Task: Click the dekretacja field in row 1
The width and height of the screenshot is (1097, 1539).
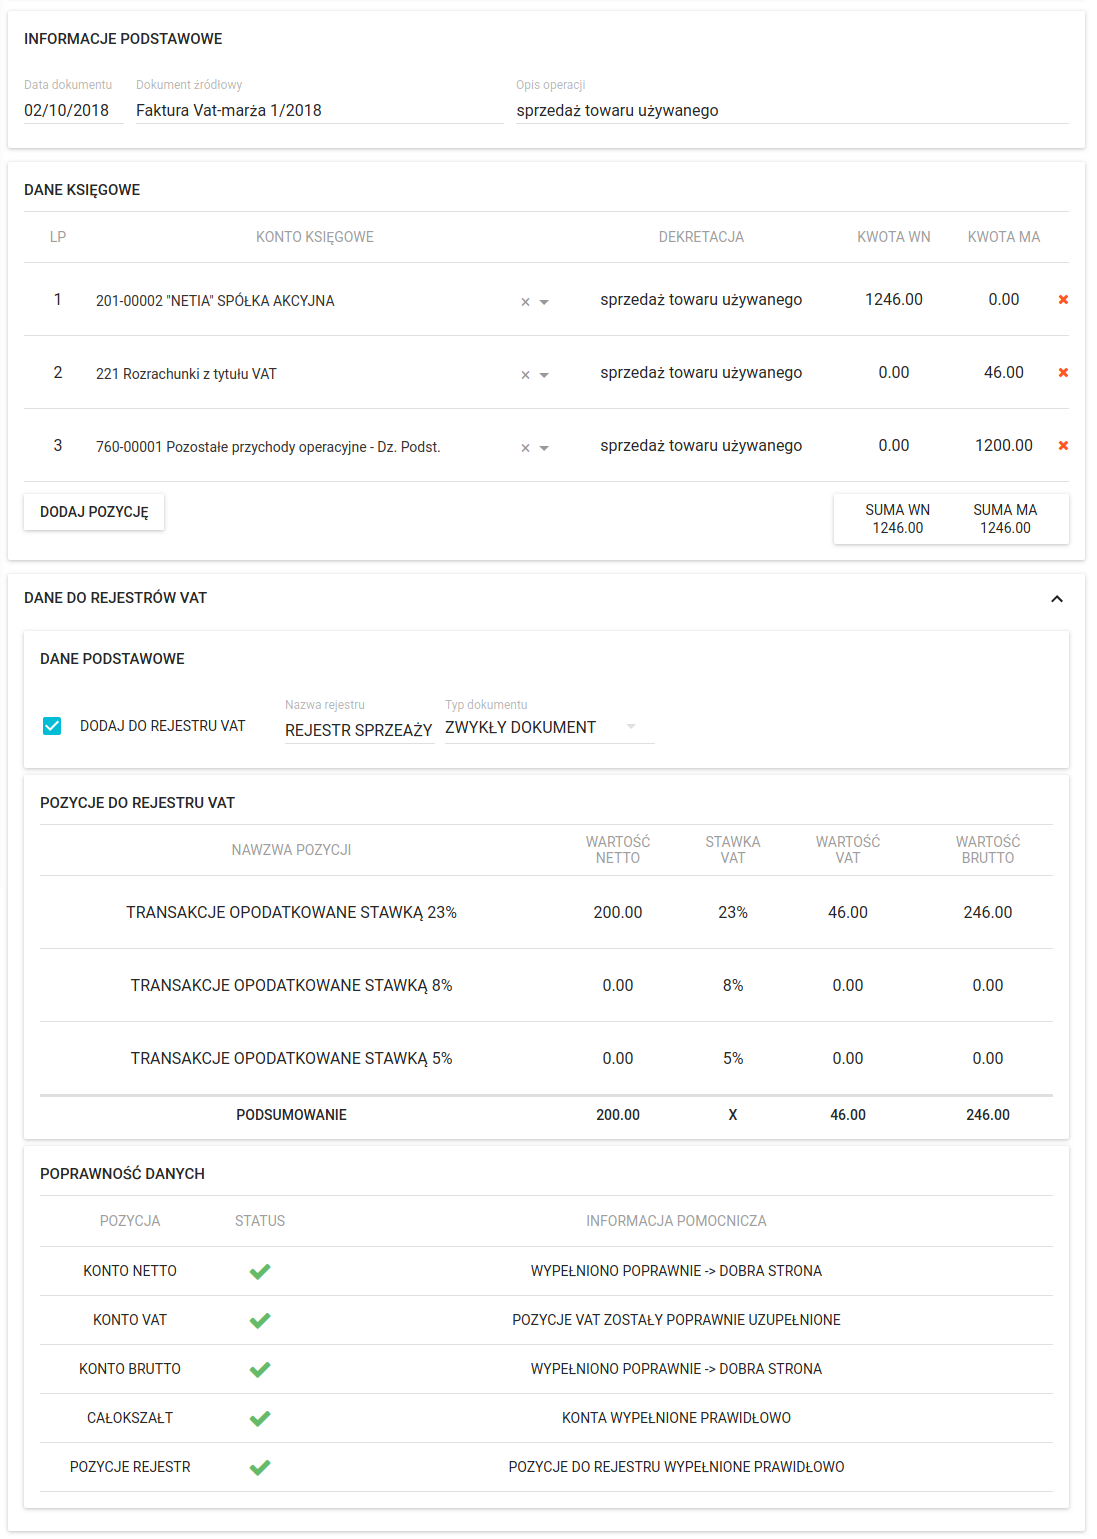Action: [701, 300]
